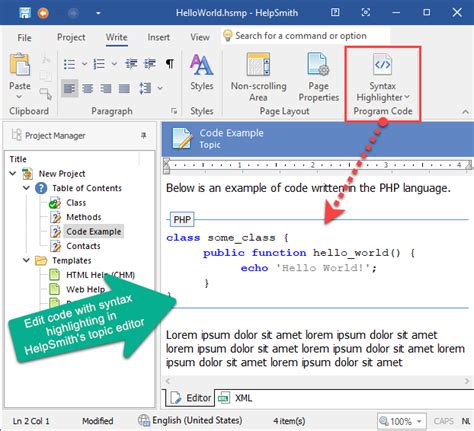Open the File menu
The width and height of the screenshot is (474, 431).
[24, 37]
